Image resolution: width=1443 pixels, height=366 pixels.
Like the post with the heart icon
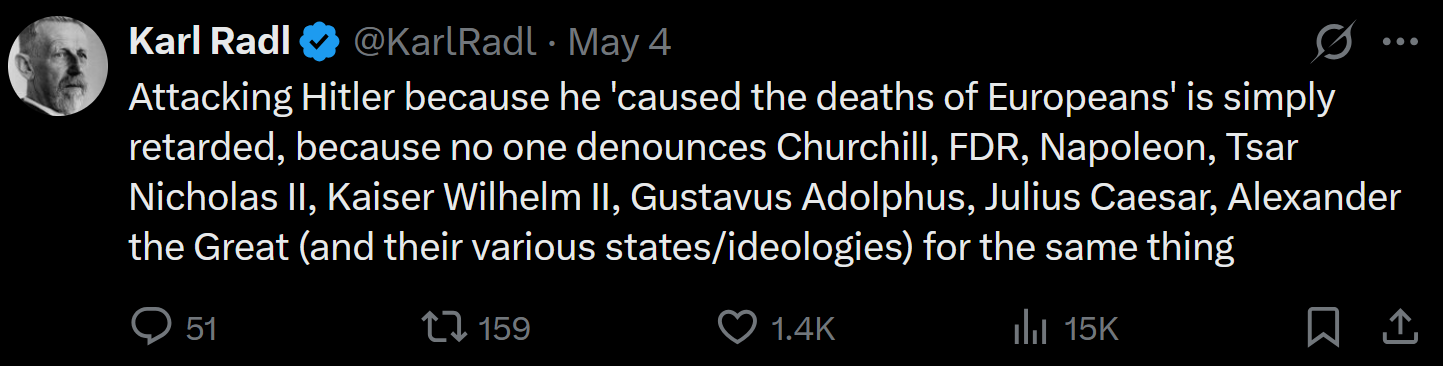click(x=737, y=327)
